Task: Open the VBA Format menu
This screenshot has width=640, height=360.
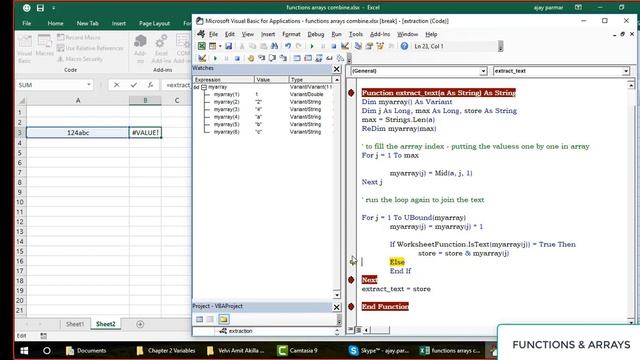Action: (291, 34)
